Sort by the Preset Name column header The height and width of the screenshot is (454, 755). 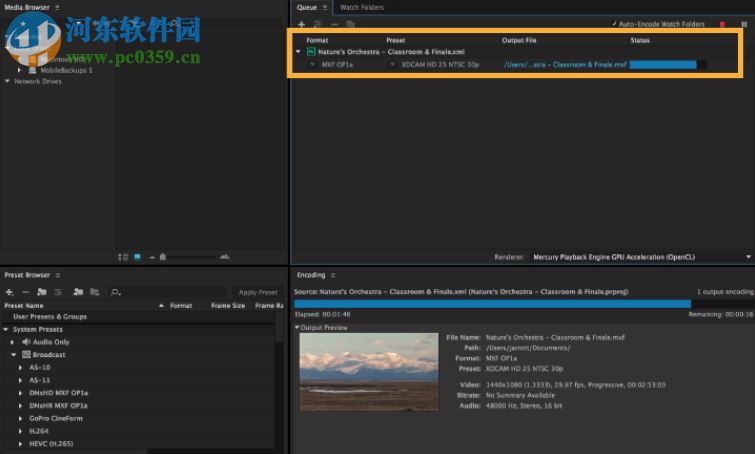point(24,306)
